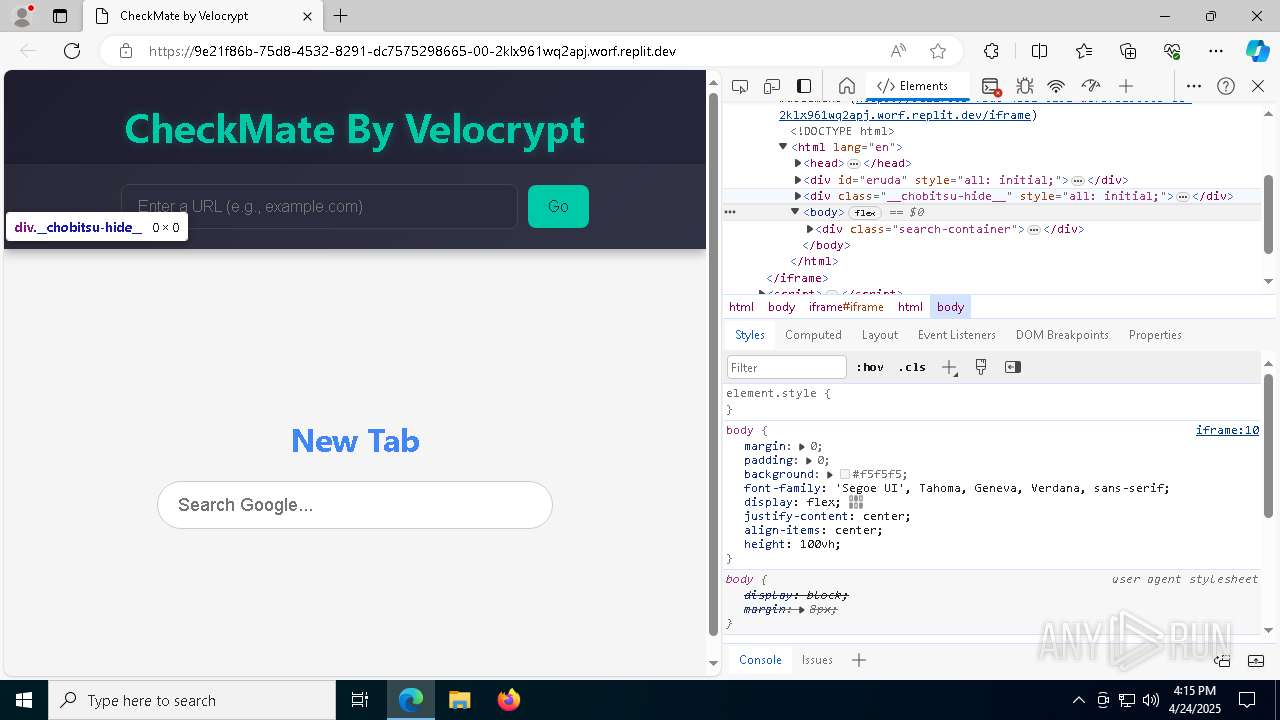1280x720 pixels.
Task: Click the replit.dev/iframe document link
Action: 907,115
